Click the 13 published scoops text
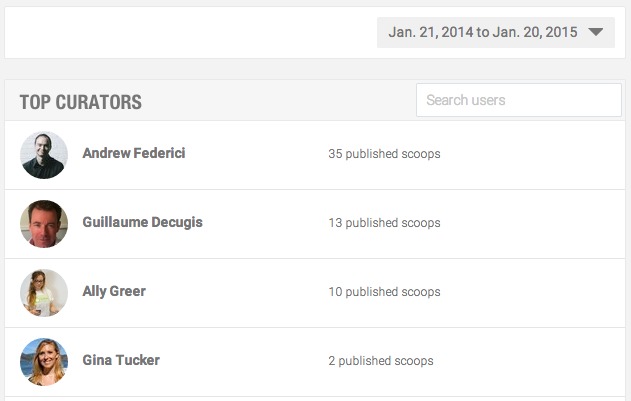 pyautogui.click(x=384, y=223)
